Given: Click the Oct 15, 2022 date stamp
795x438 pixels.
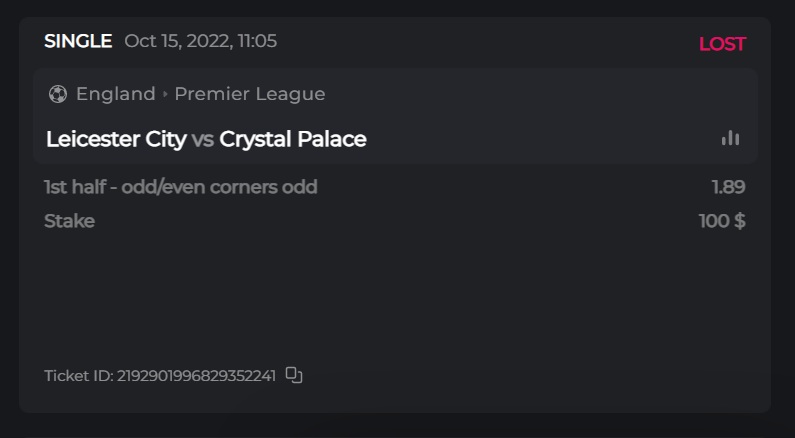Looking at the screenshot, I should [x=200, y=41].
